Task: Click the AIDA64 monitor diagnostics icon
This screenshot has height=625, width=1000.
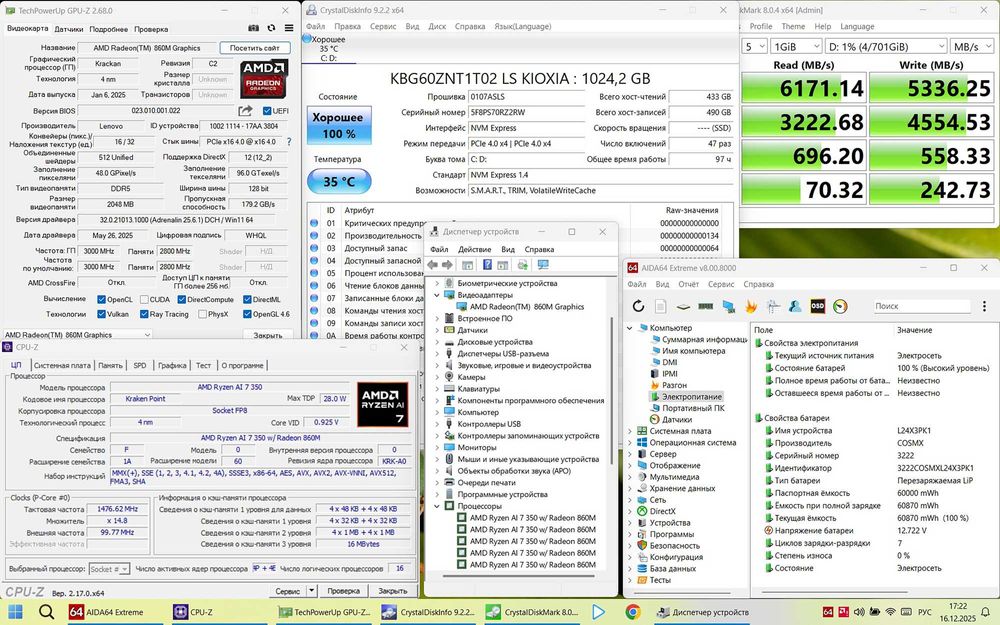Action: tap(728, 306)
